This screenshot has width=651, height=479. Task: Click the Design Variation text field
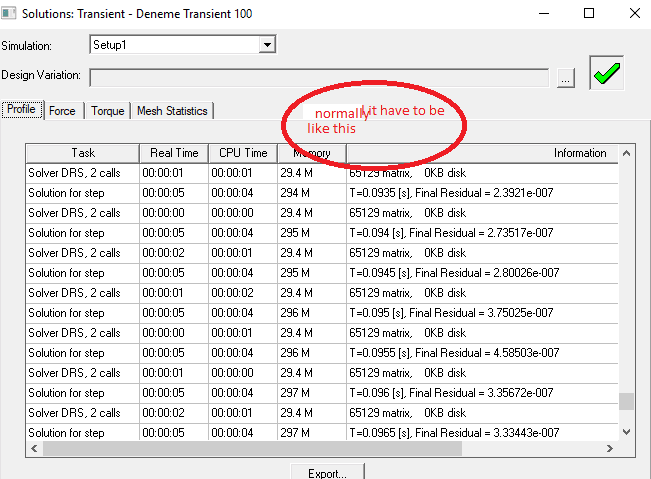(318, 78)
